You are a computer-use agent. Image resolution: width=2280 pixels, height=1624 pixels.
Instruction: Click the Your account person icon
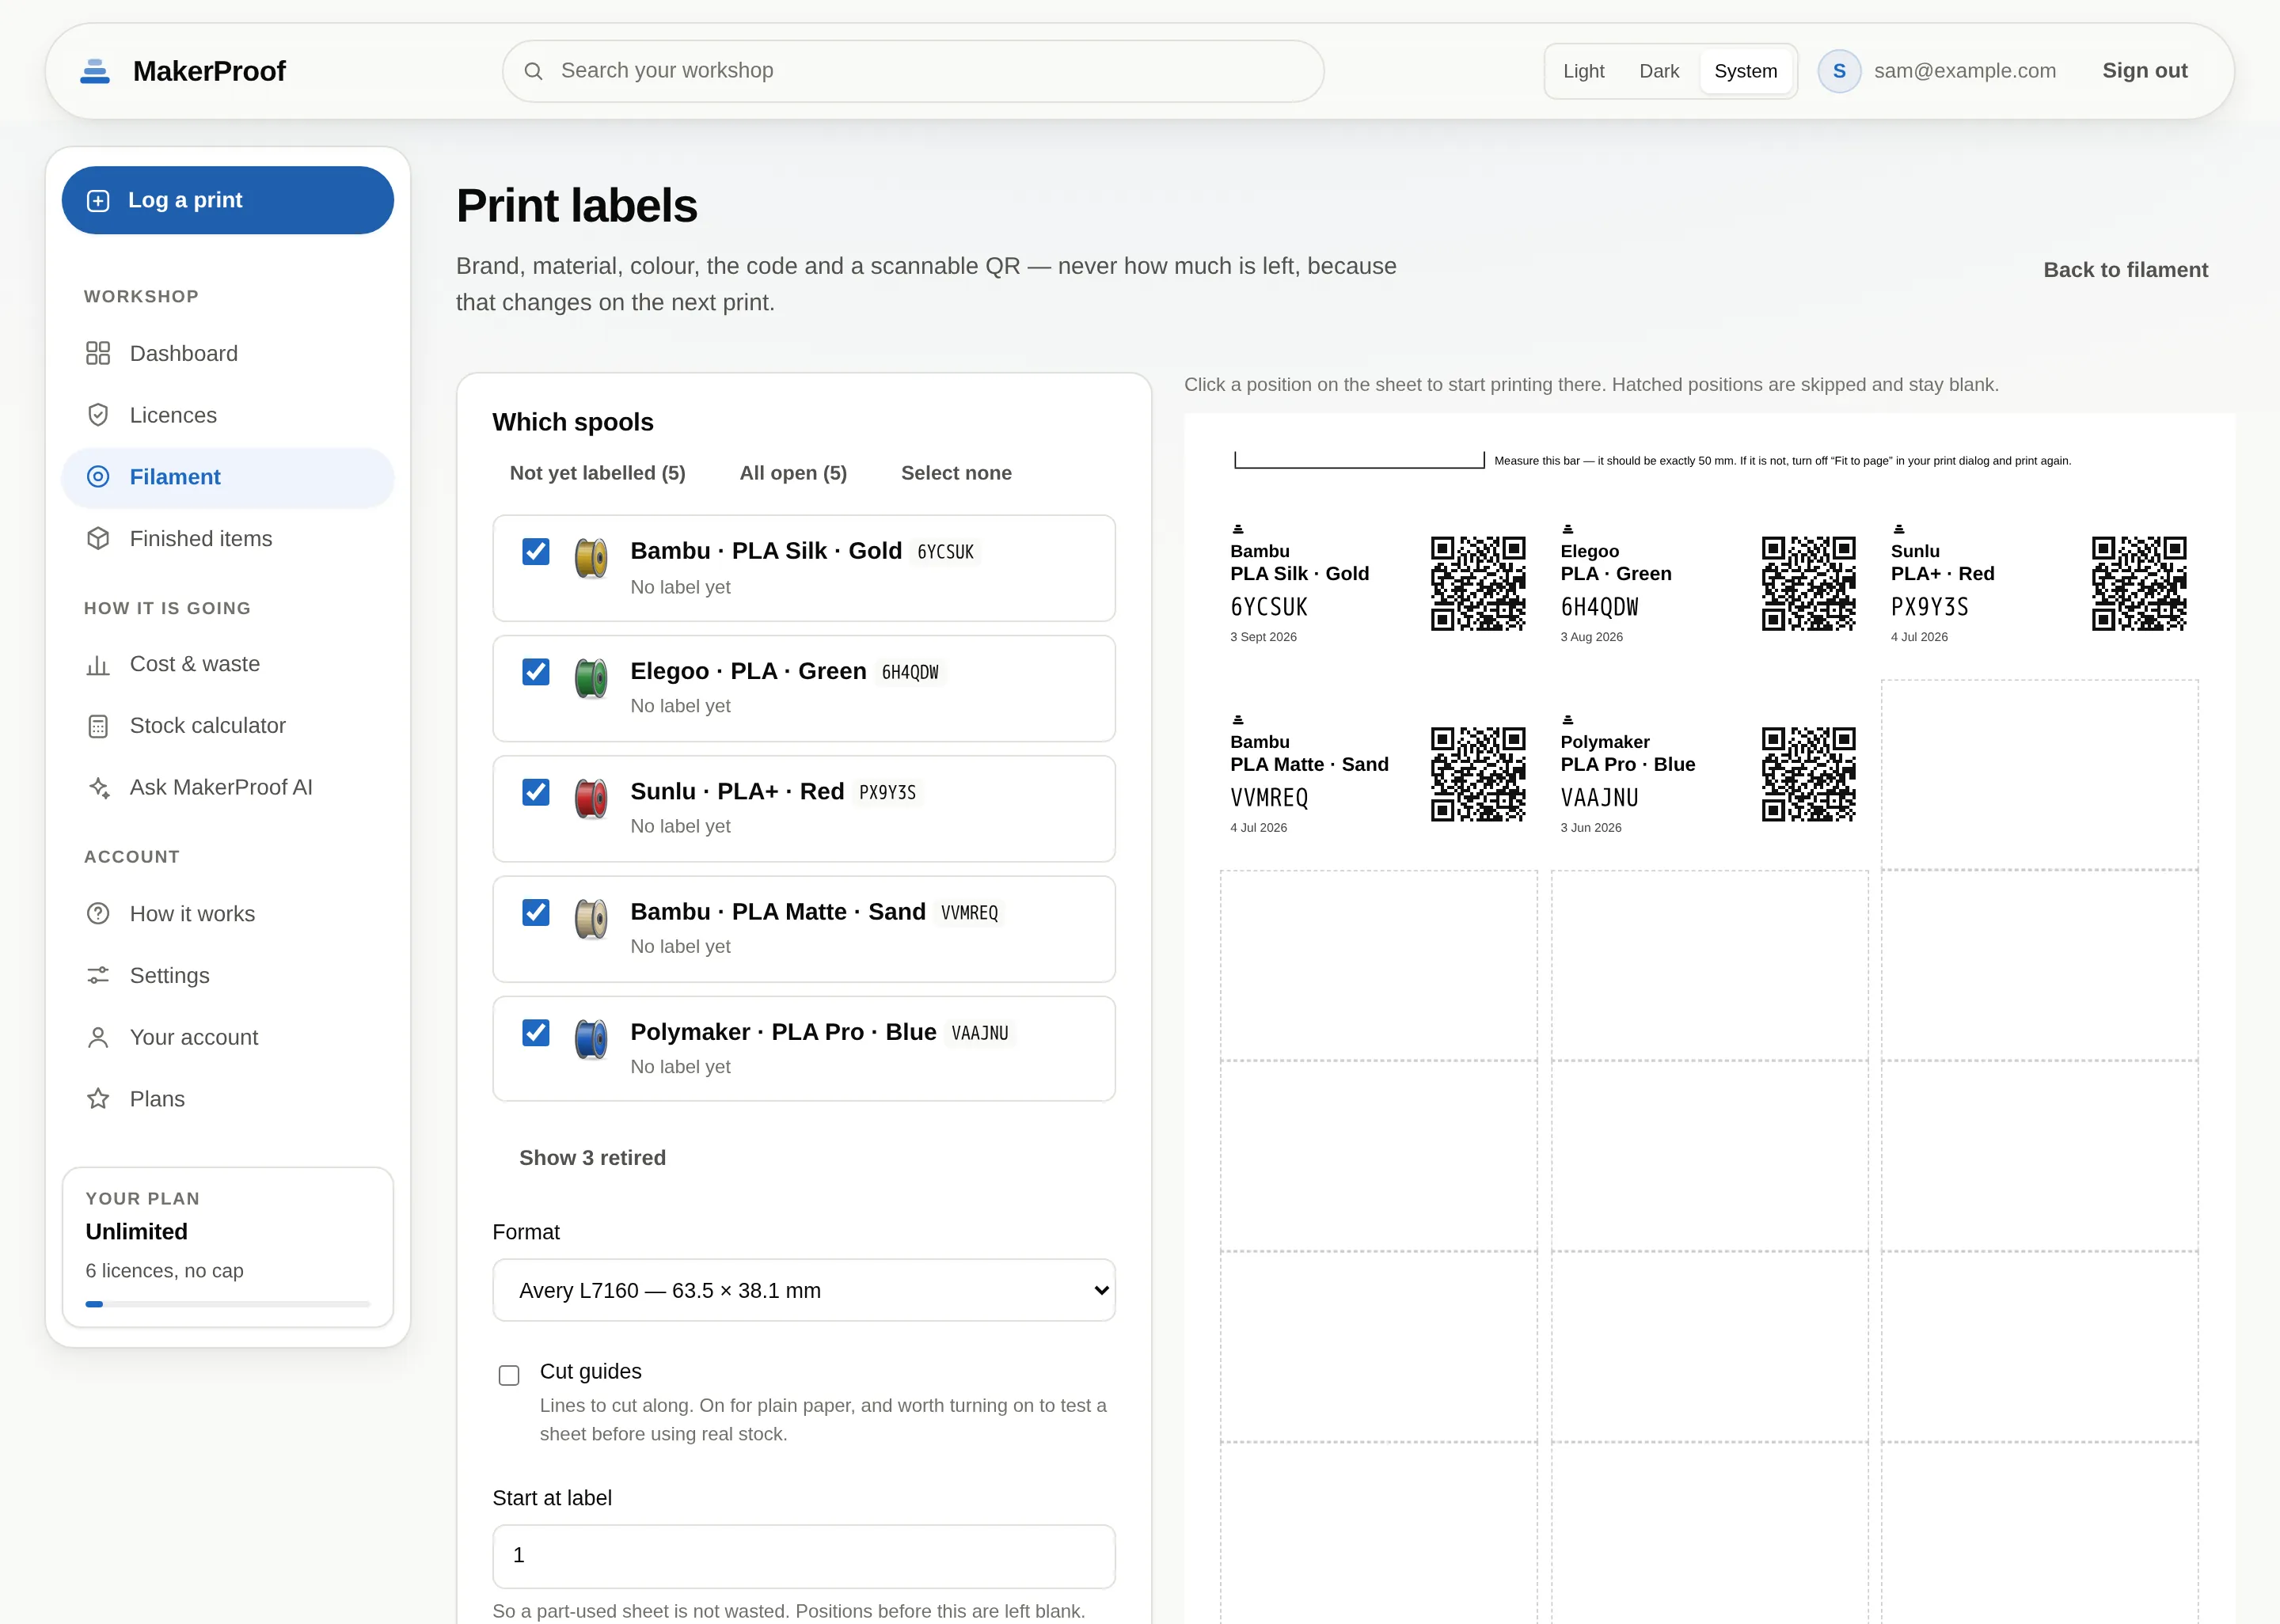point(98,1037)
